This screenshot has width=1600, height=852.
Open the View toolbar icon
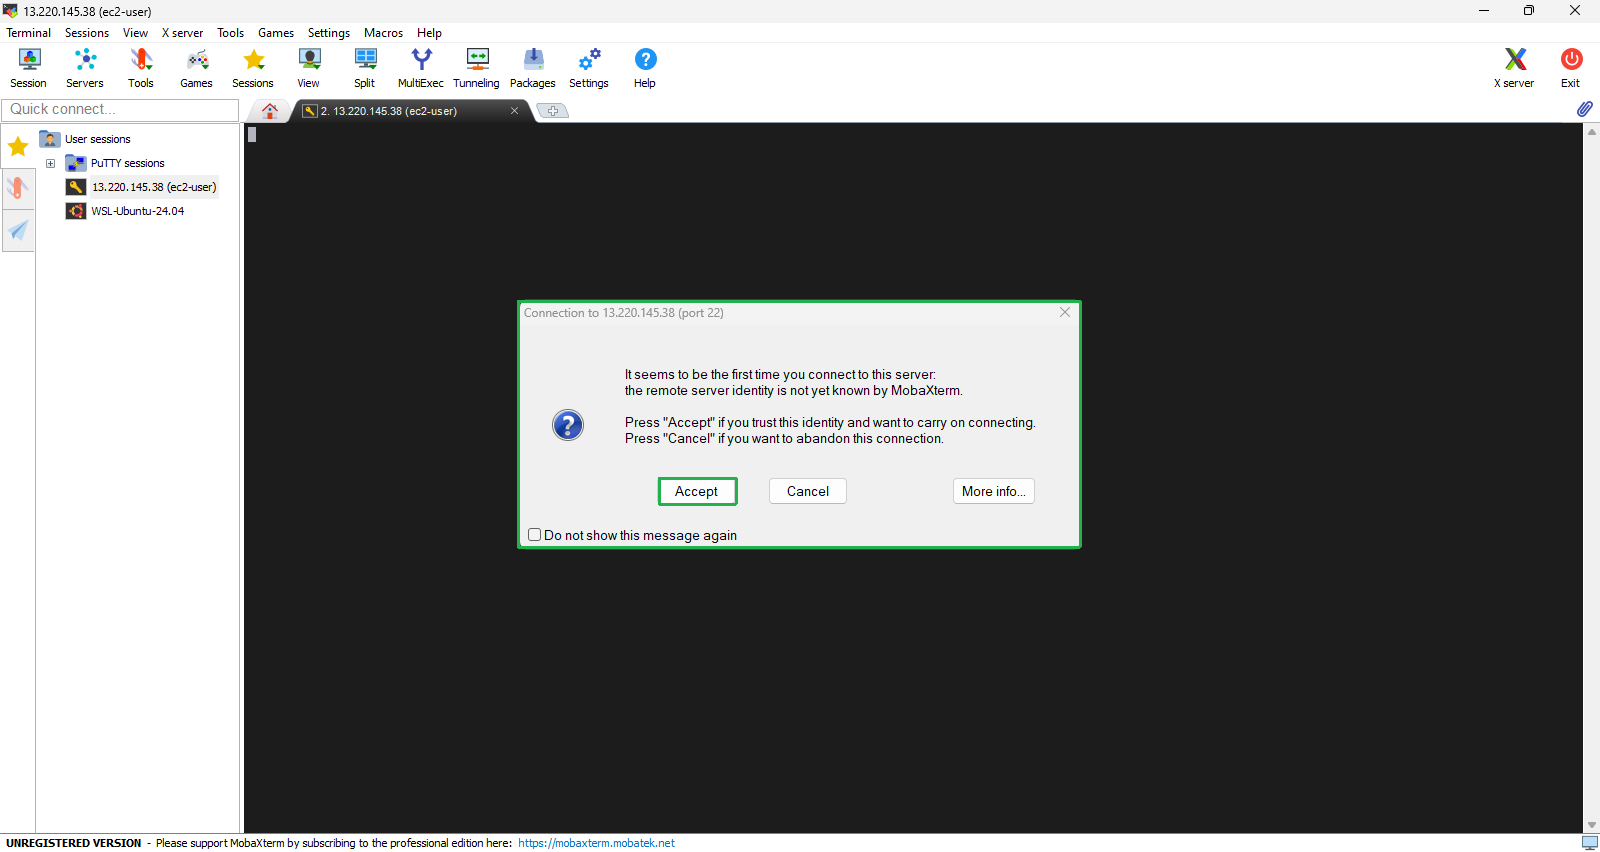coord(309,68)
